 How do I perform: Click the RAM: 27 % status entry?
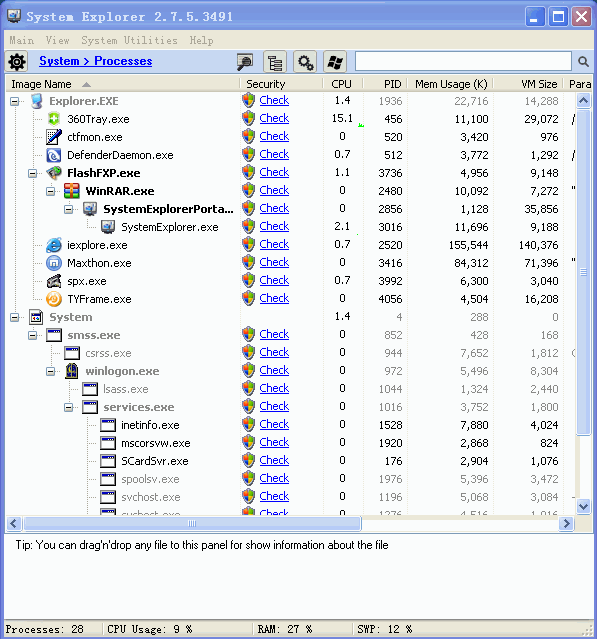pos(285,629)
